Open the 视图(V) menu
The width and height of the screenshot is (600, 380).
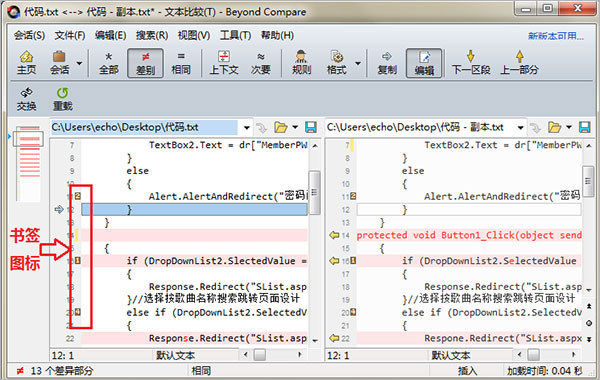click(x=194, y=36)
